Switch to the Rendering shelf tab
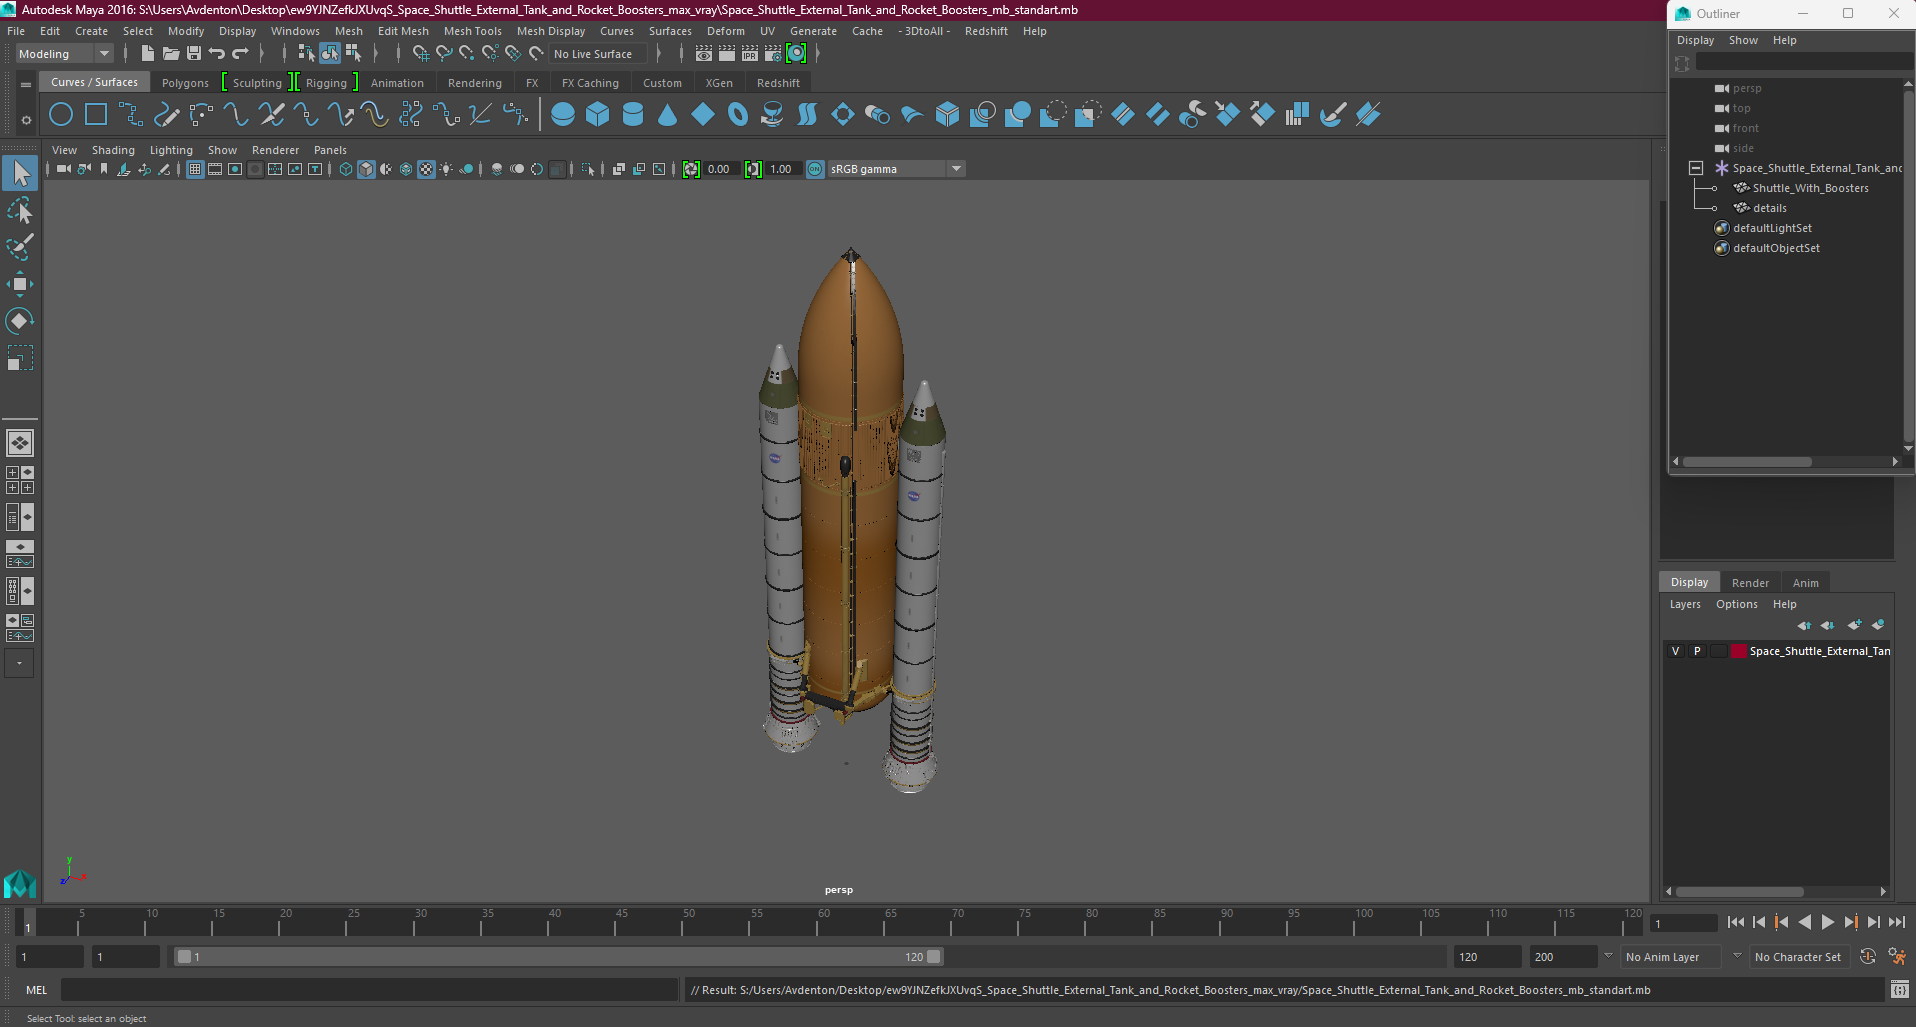The image size is (1916, 1027). tap(475, 83)
